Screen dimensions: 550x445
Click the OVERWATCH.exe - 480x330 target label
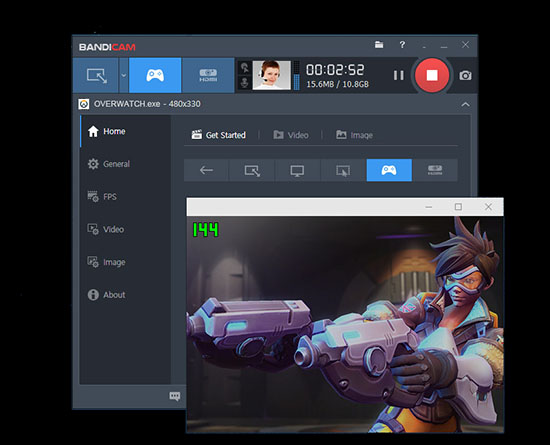[x=147, y=104]
